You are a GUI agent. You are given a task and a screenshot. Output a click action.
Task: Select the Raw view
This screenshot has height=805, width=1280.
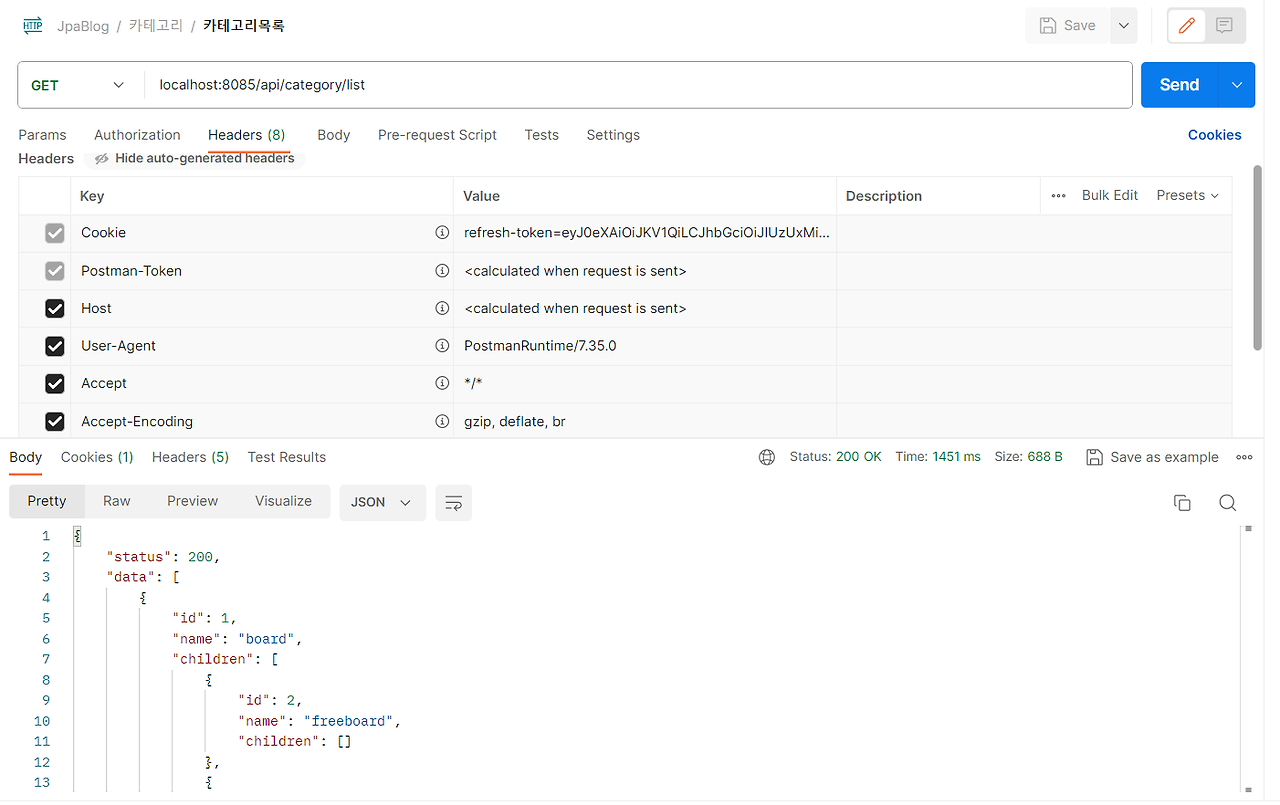(x=117, y=501)
